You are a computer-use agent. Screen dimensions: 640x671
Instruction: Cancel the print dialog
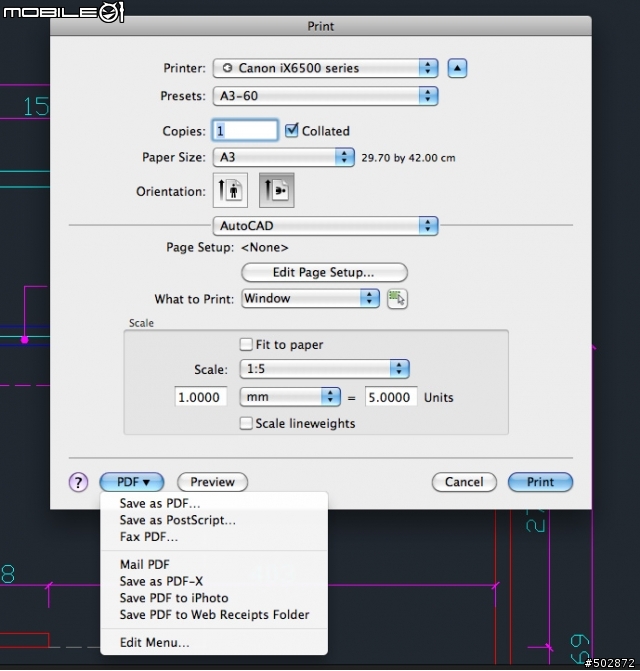click(464, 482)
